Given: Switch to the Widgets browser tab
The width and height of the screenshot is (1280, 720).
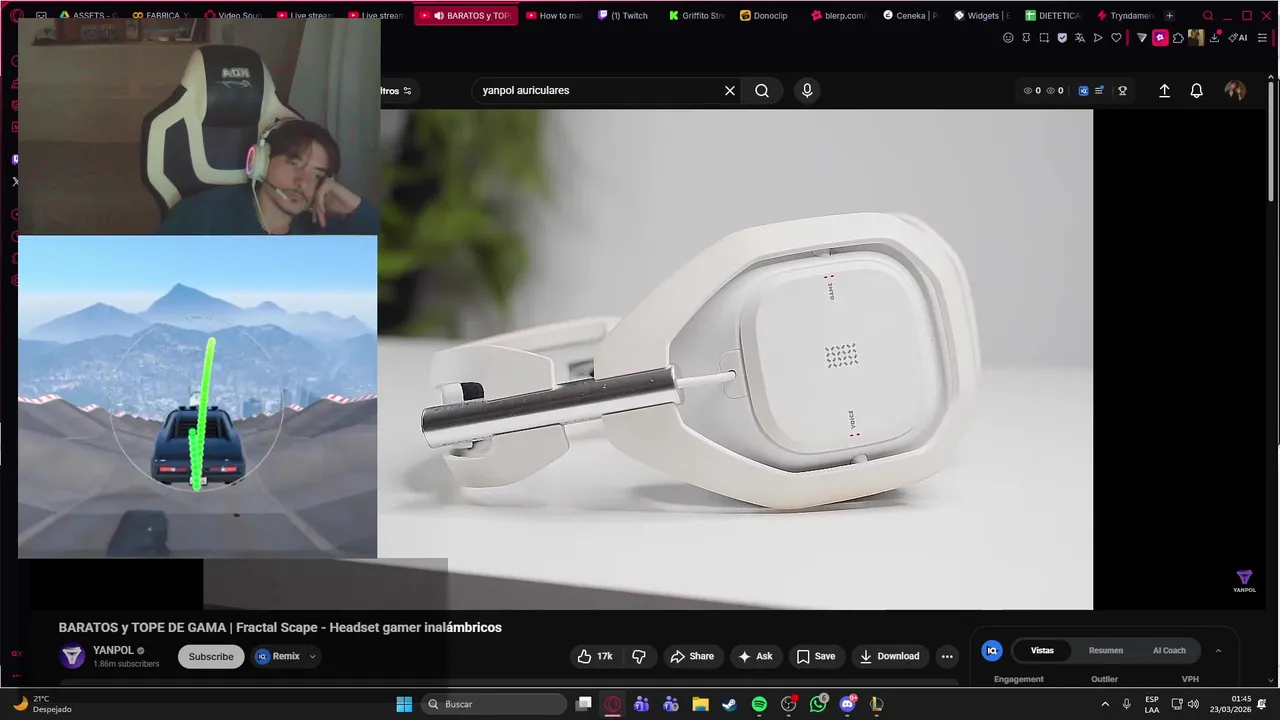Looking at the screenshot, I should 982,15.
